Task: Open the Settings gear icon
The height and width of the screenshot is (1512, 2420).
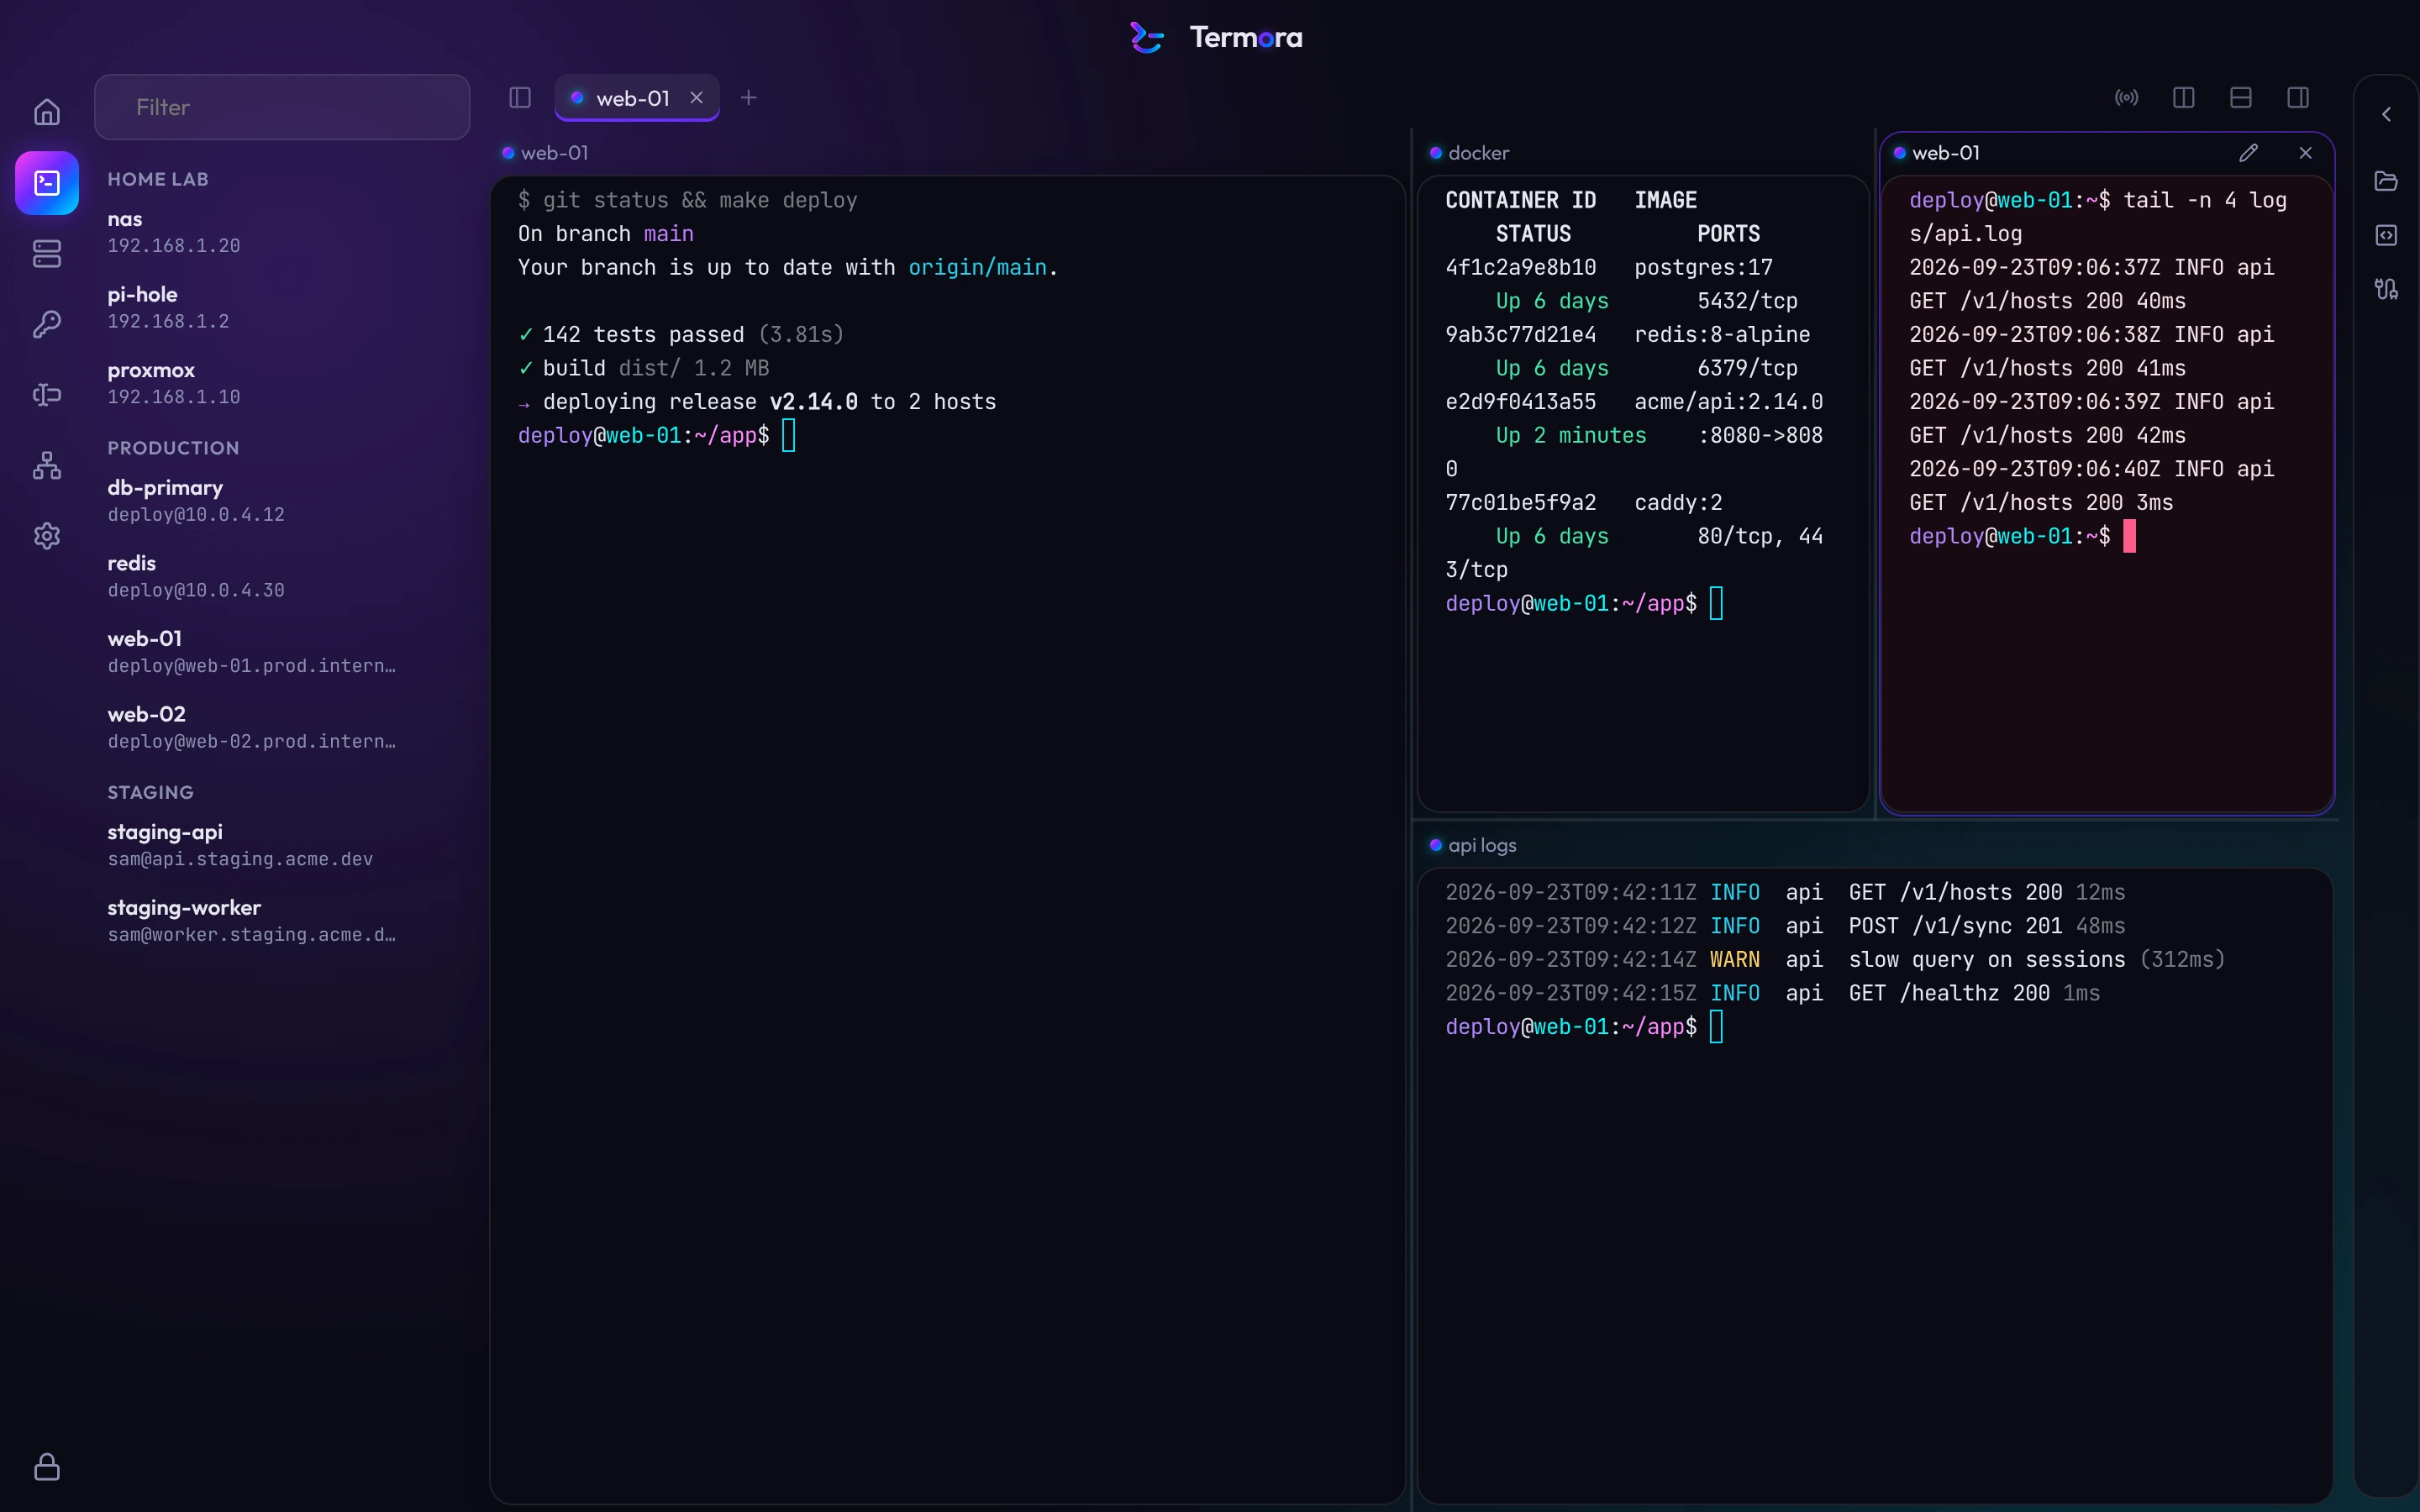Action: [x=47, y=536]
